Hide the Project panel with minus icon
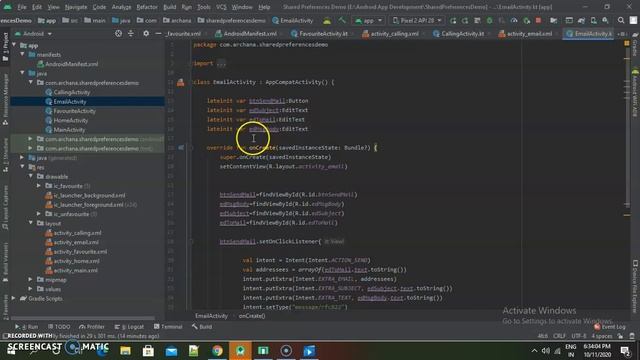The width and height of the screenshot is (640, 360). point(158,33)
